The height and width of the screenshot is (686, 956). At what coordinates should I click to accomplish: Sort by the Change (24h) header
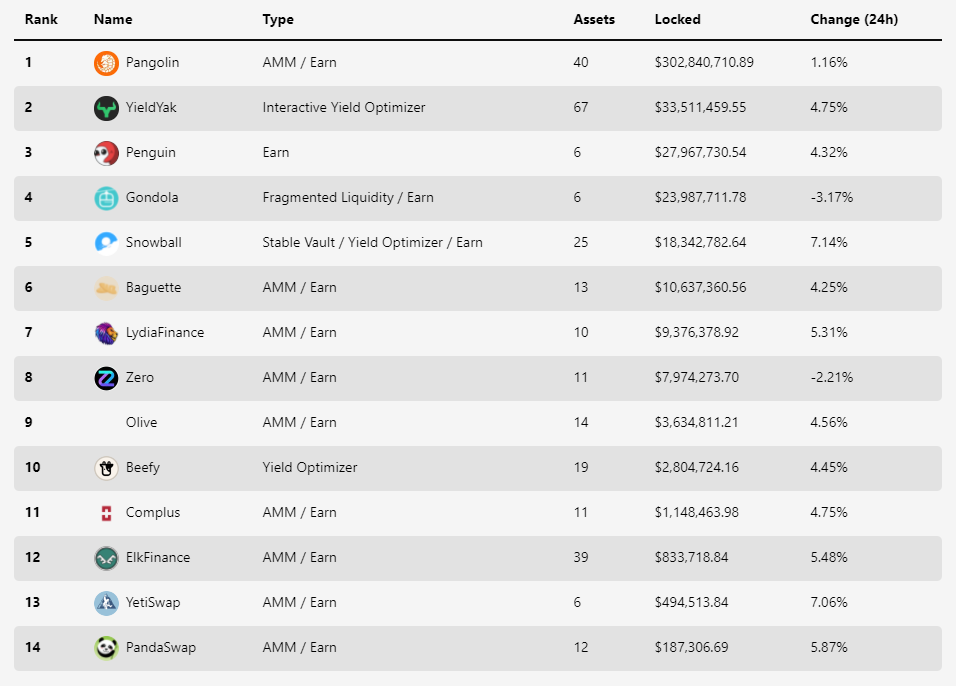848,19
